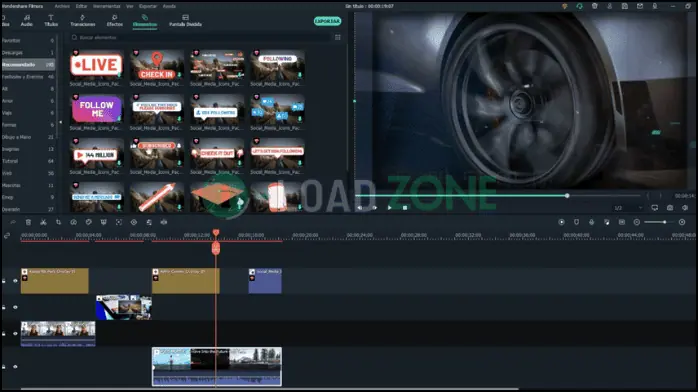Select the Descargas category

point(28,53)
